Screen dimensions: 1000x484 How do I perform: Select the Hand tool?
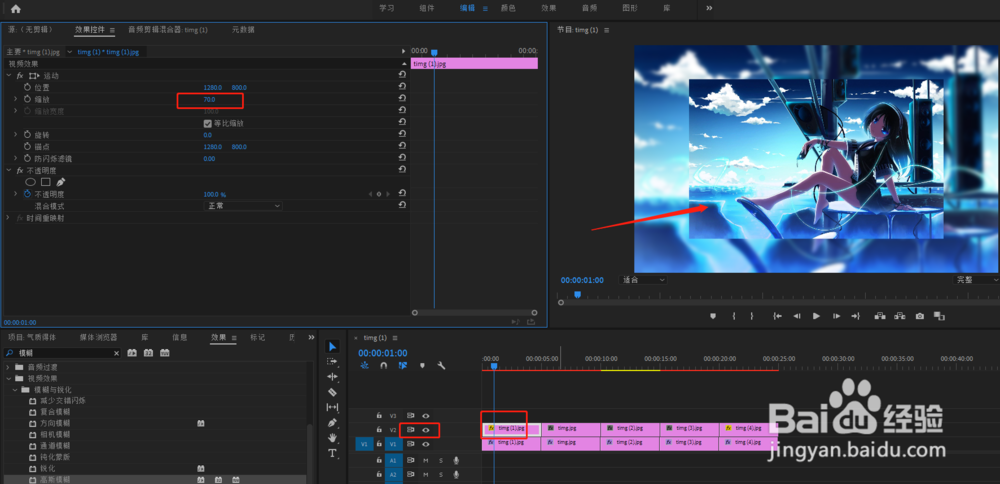332,438
